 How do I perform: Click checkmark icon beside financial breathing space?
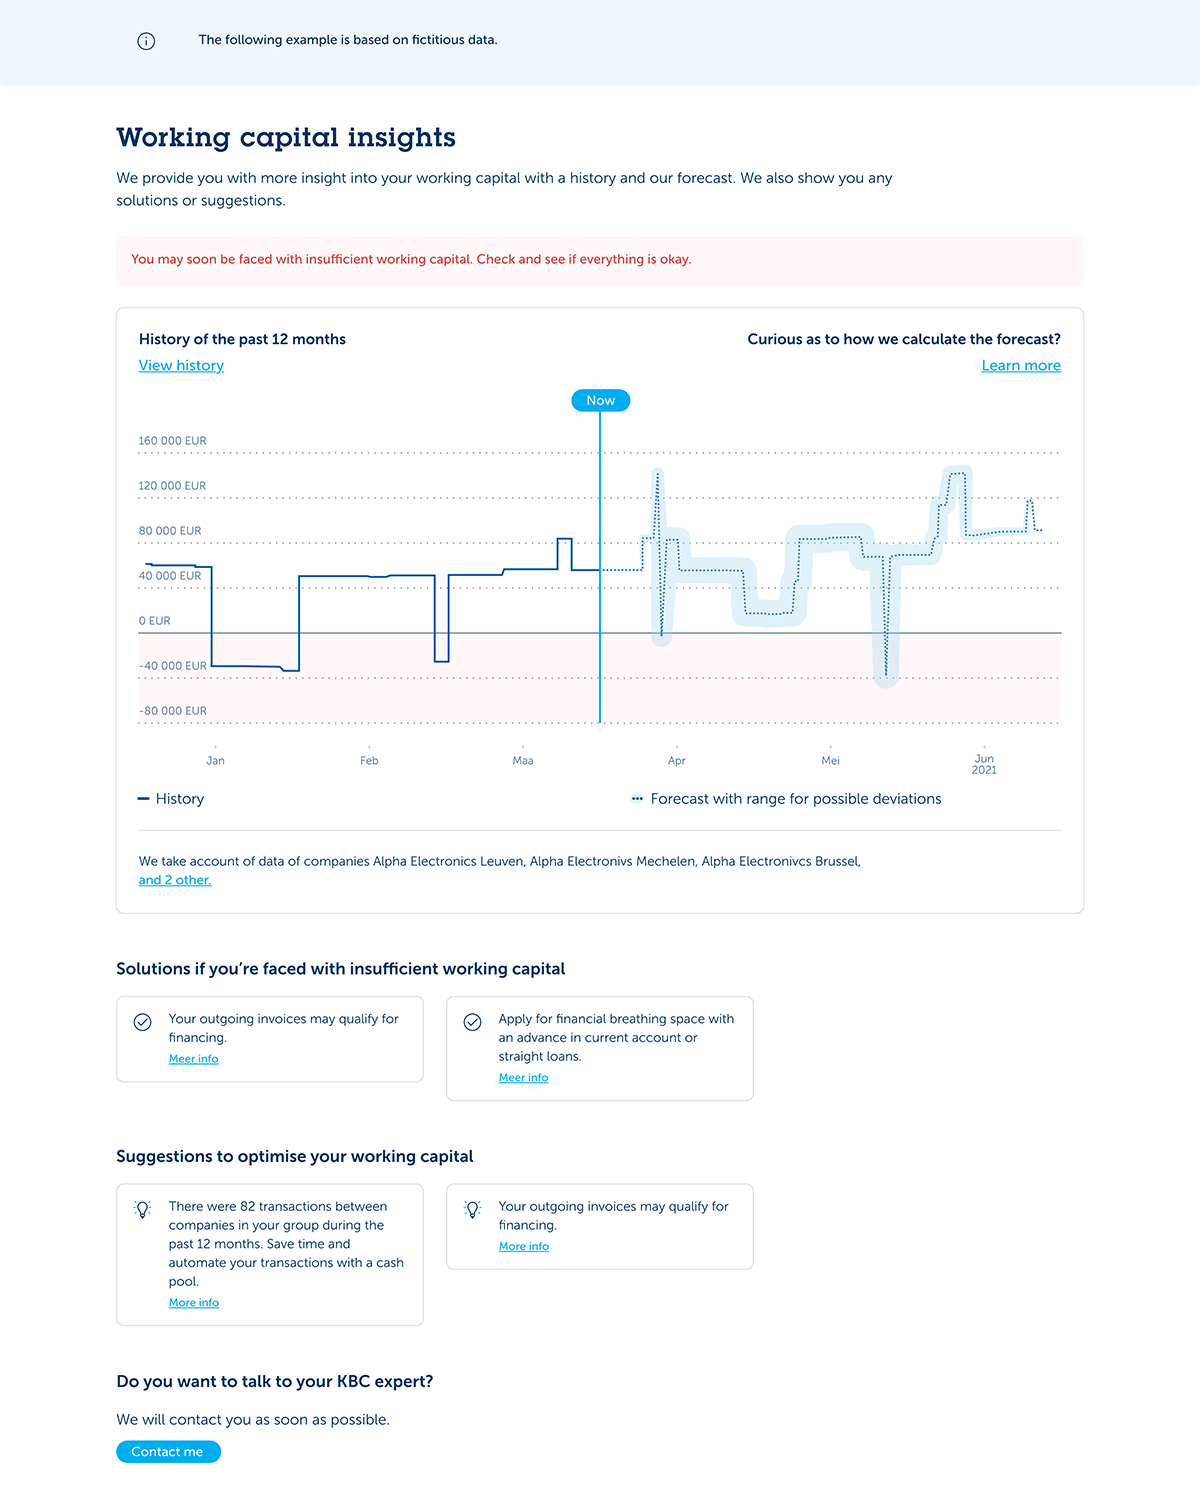[x=473, y=1022]
